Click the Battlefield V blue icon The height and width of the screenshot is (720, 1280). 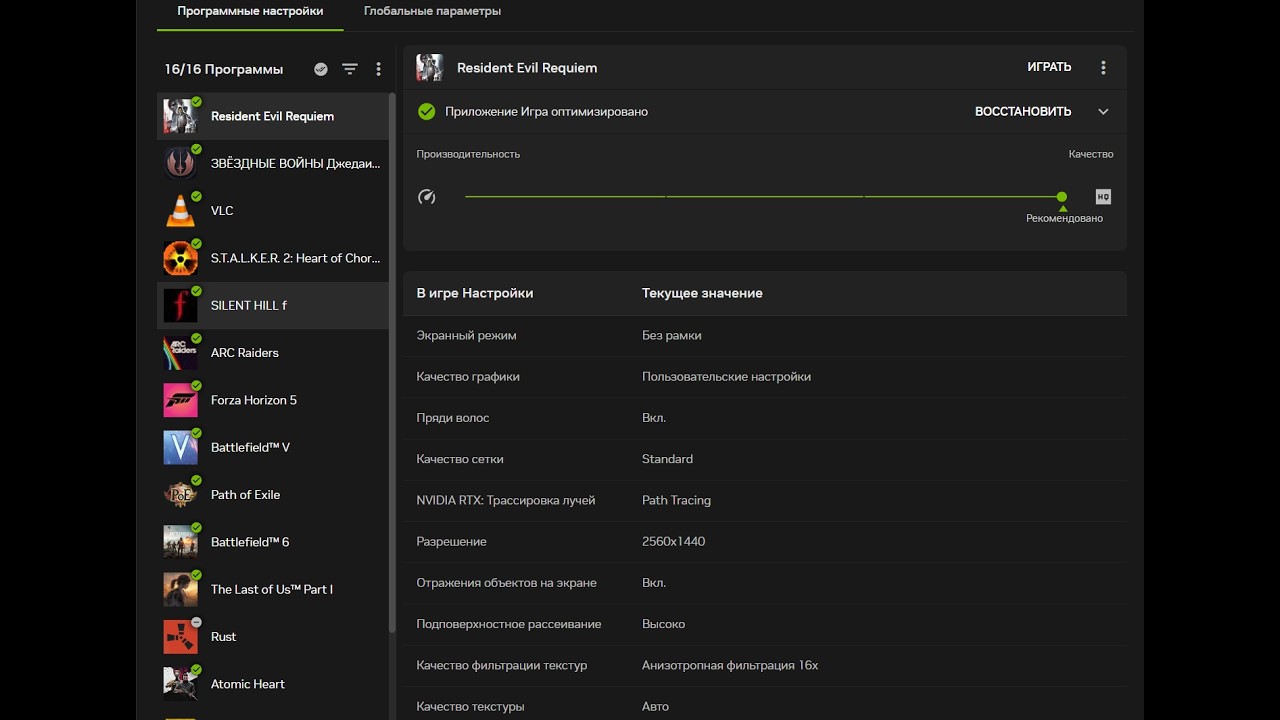pos(181,447)
